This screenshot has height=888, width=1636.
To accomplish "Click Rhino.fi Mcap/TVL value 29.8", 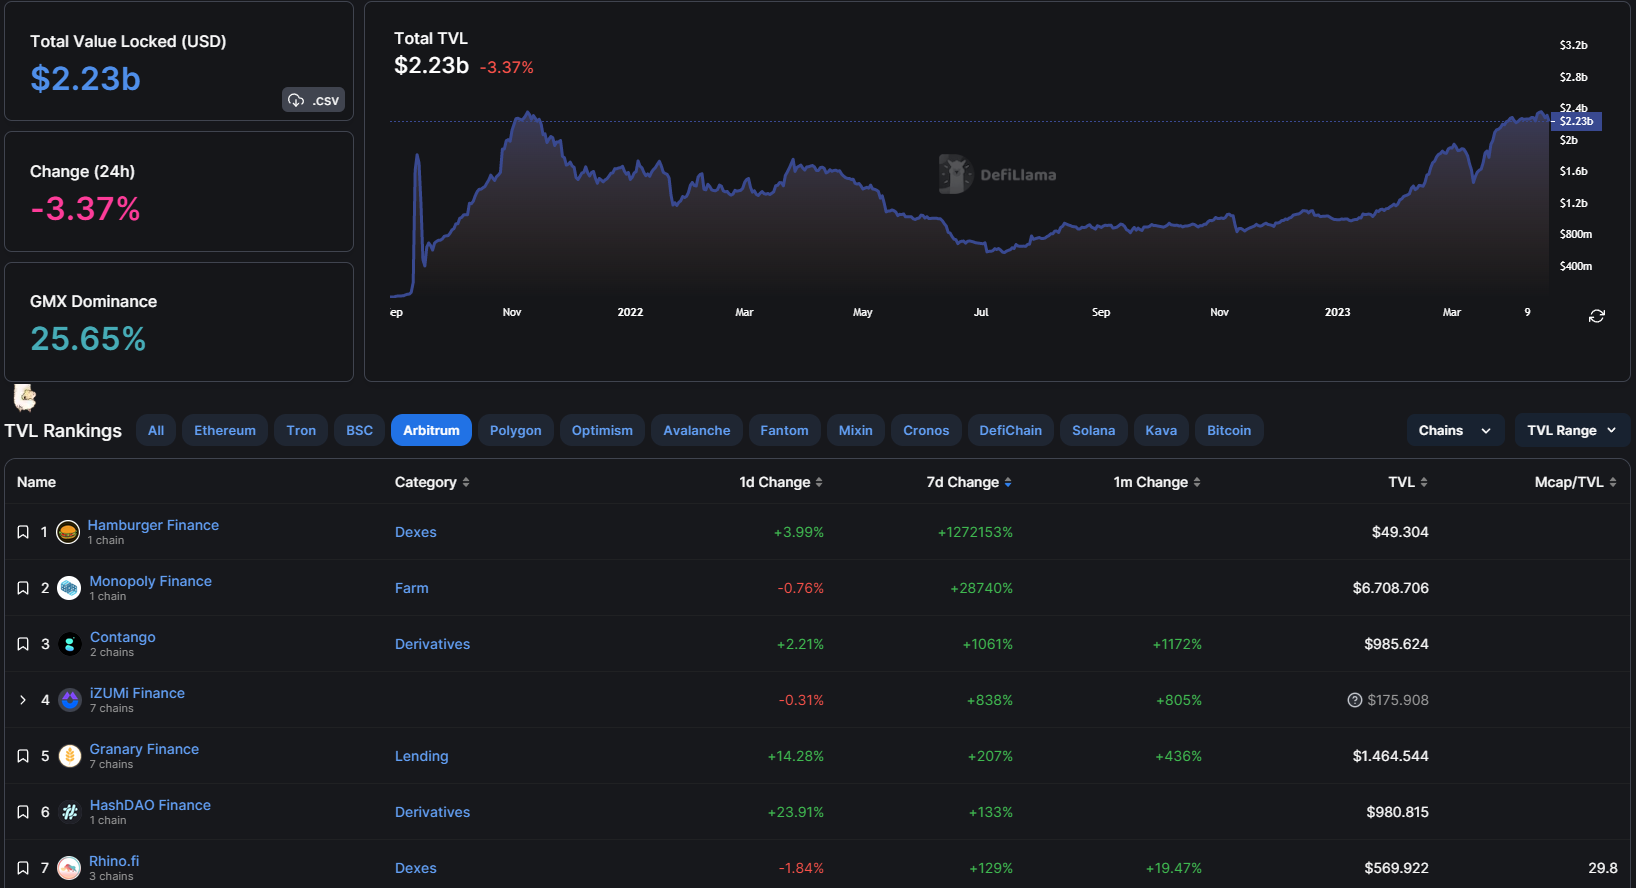I will pyautogui.click(x=1603, y=868).
